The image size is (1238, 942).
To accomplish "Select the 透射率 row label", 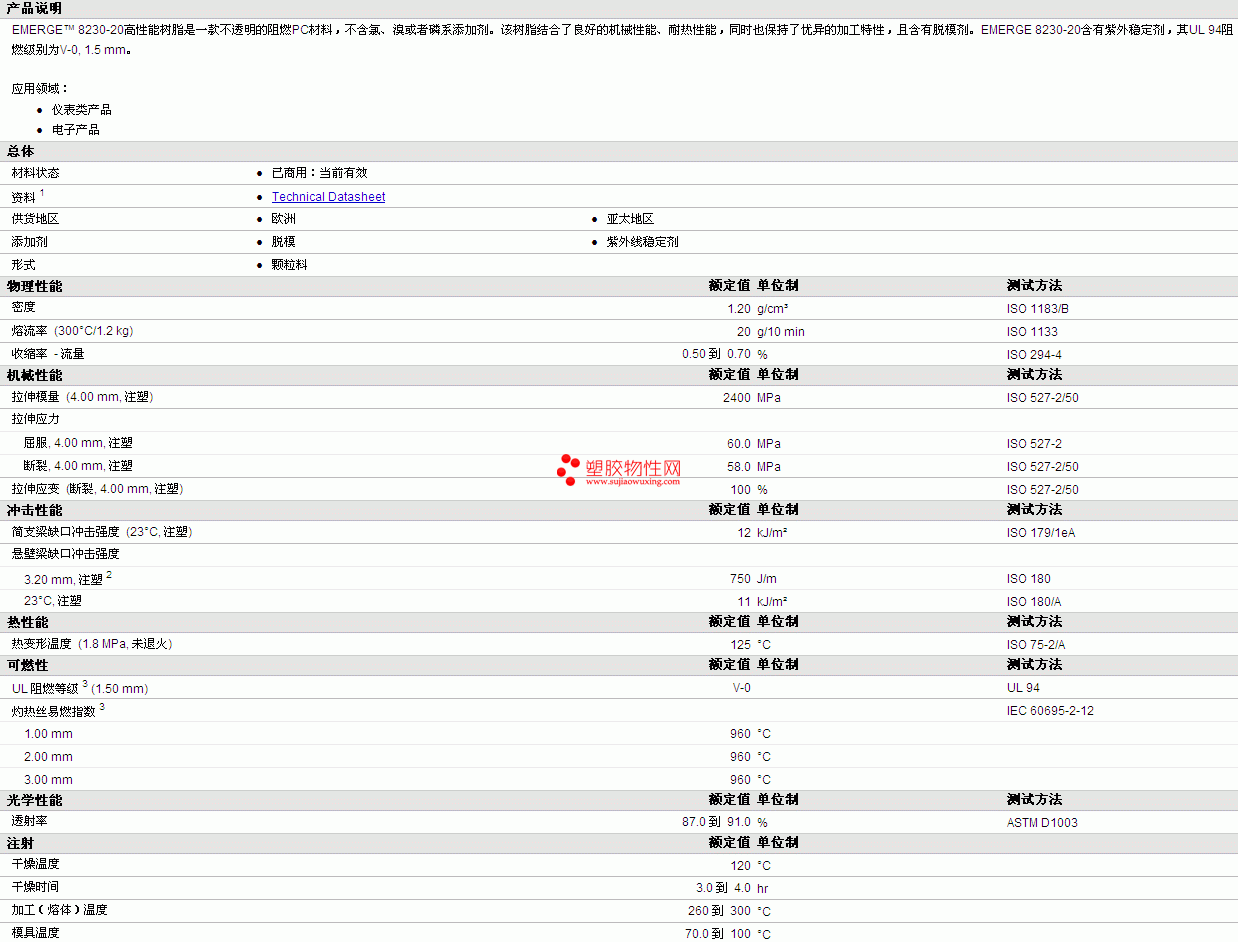I will 29,821.
